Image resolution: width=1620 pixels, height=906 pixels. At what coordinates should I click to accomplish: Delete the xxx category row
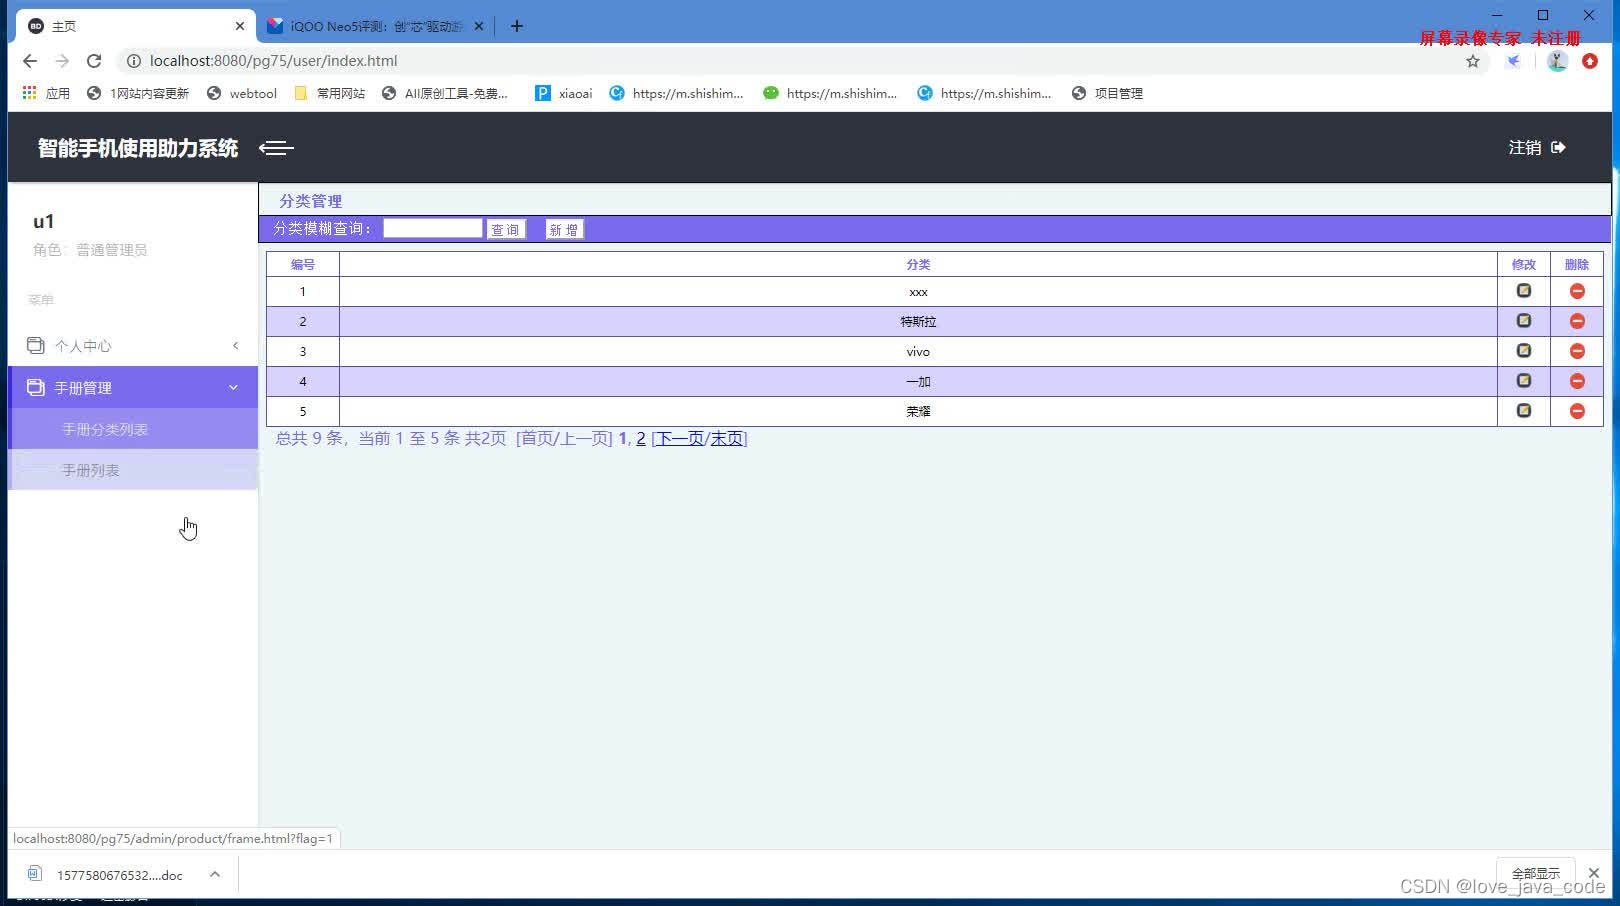[x=1577, y=291]
